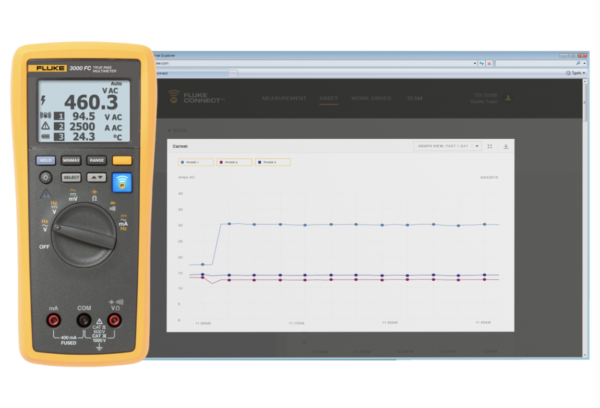Push the HOLD button on the multimeter
This screenshot has height=408, width=600.
coord(46,160)
